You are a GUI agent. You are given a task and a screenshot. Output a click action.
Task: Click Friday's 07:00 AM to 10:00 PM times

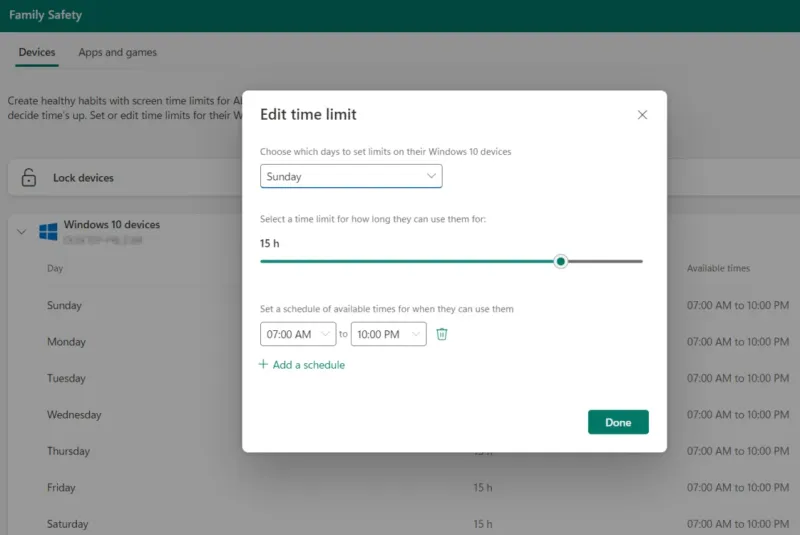tap(738, 488)
